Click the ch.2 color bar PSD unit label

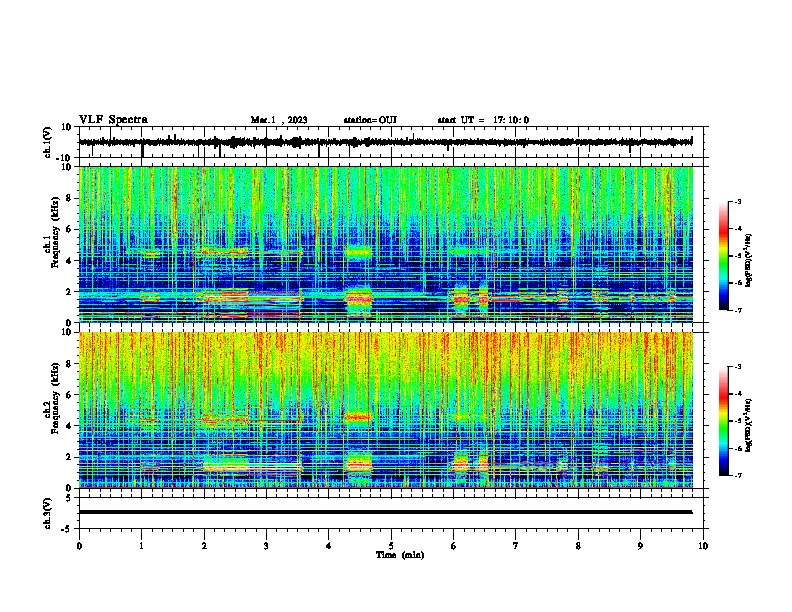pyautogui.click(x=749, y=425)
